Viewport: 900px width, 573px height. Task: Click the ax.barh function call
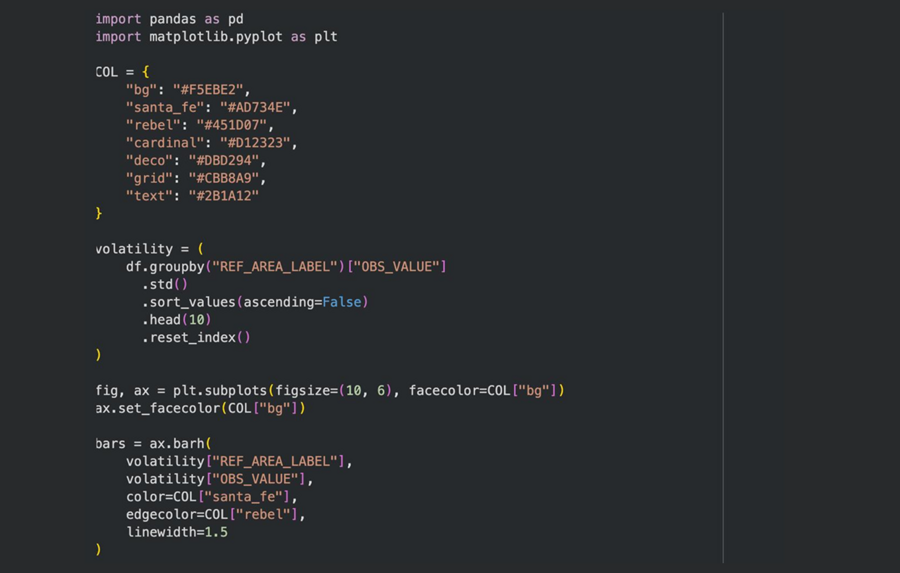coord(176,443)
